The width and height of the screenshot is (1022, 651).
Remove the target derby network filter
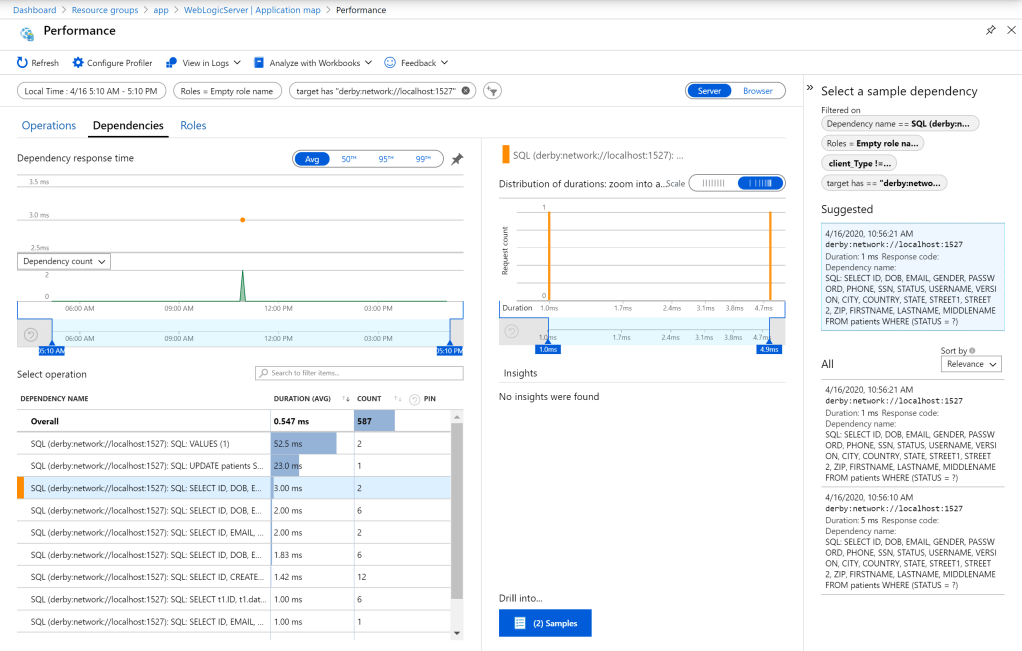click(466, 91)
